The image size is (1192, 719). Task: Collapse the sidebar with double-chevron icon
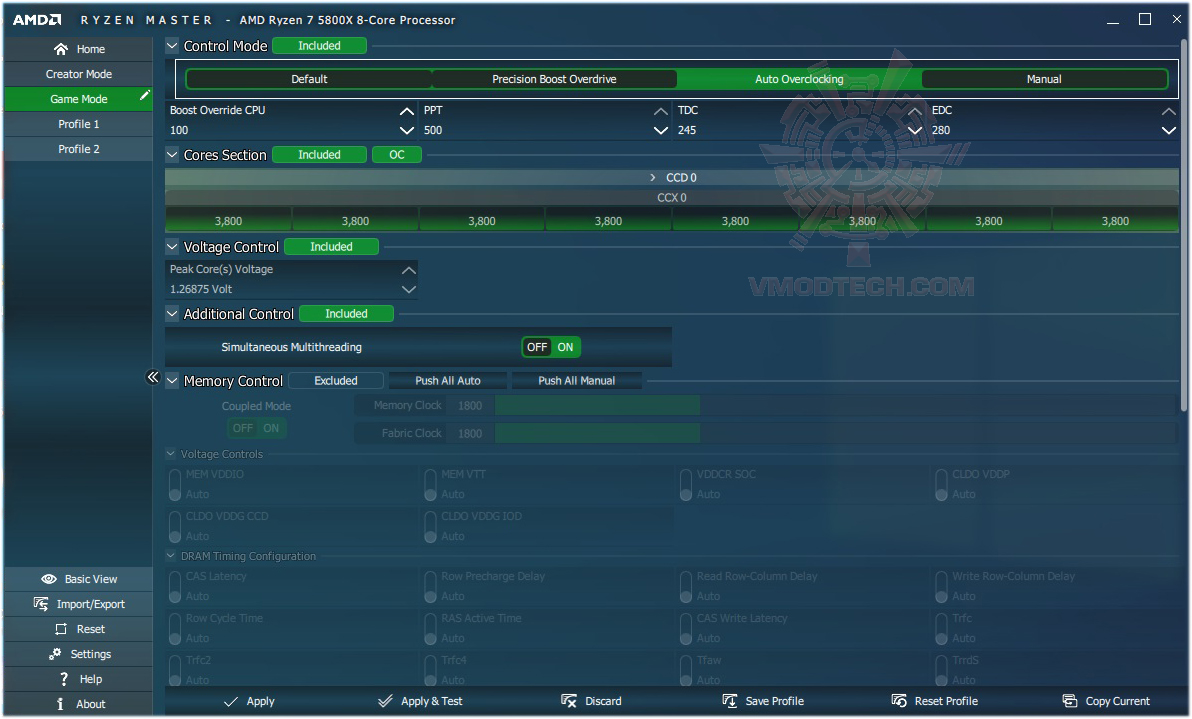(x=153, y=377)
